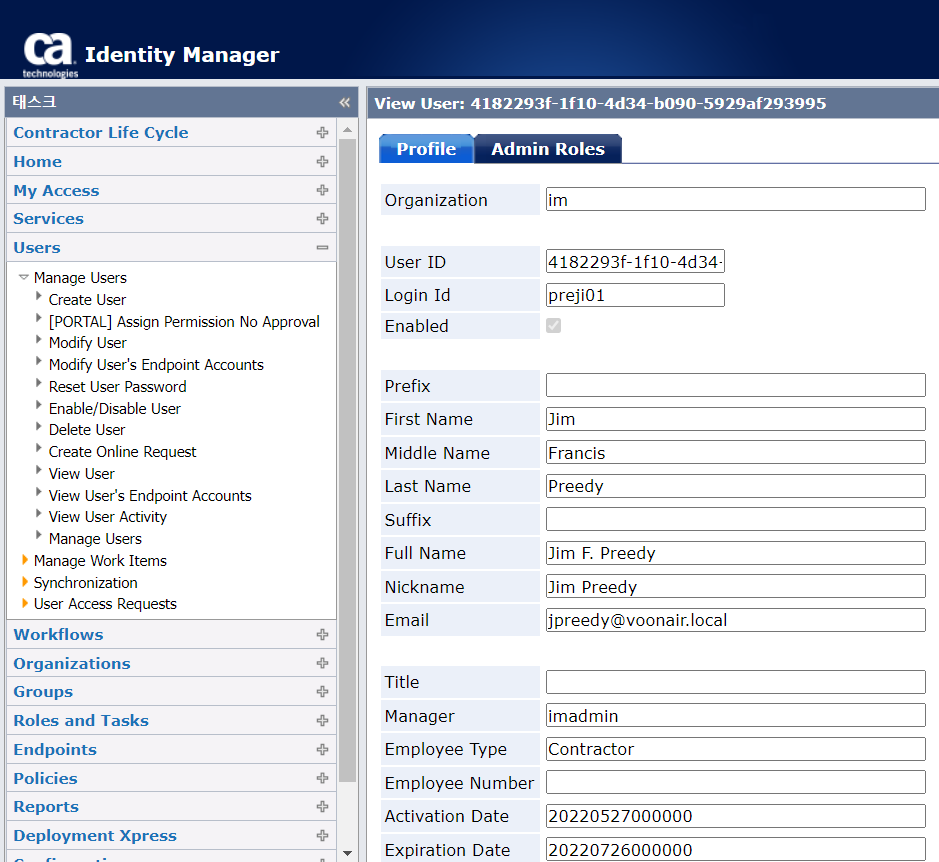Image resolution: width=939 pixels, height=862 pixels.
Task: Open the View User task
Action: pyautogui.click(x=81, y=474)
